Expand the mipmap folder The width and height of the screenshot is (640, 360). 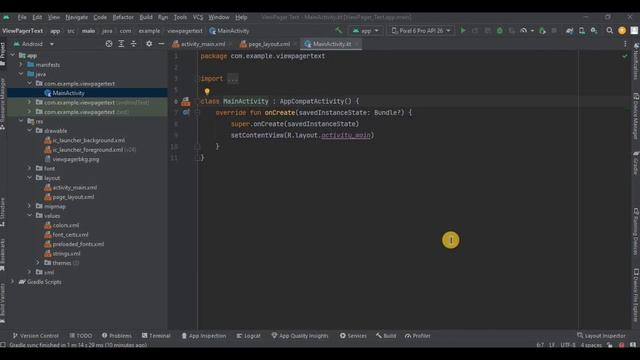30,206
